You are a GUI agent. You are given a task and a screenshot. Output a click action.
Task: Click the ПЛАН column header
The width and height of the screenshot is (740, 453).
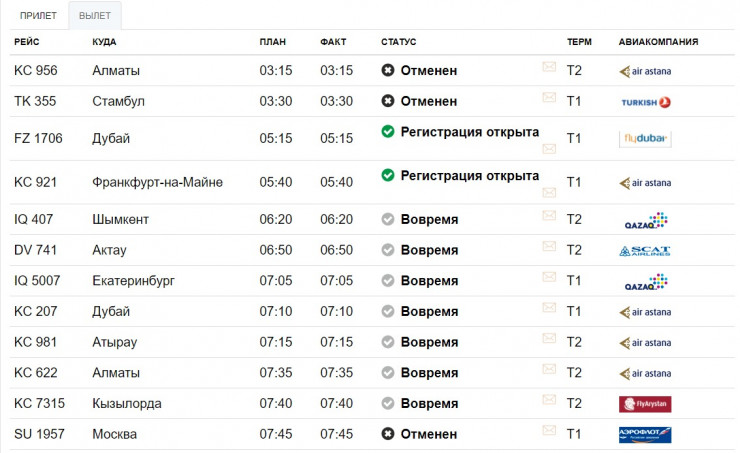tap(272, 42)
